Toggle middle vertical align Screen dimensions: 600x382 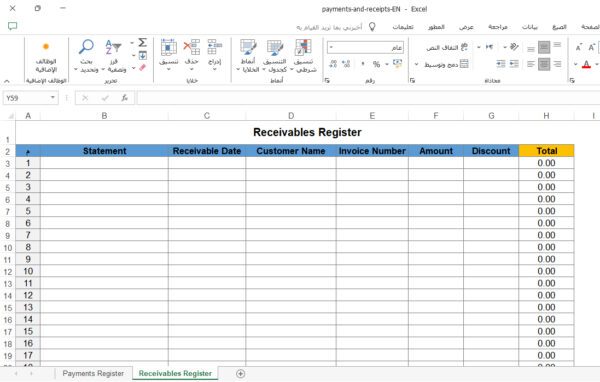[x=544, y=47]
